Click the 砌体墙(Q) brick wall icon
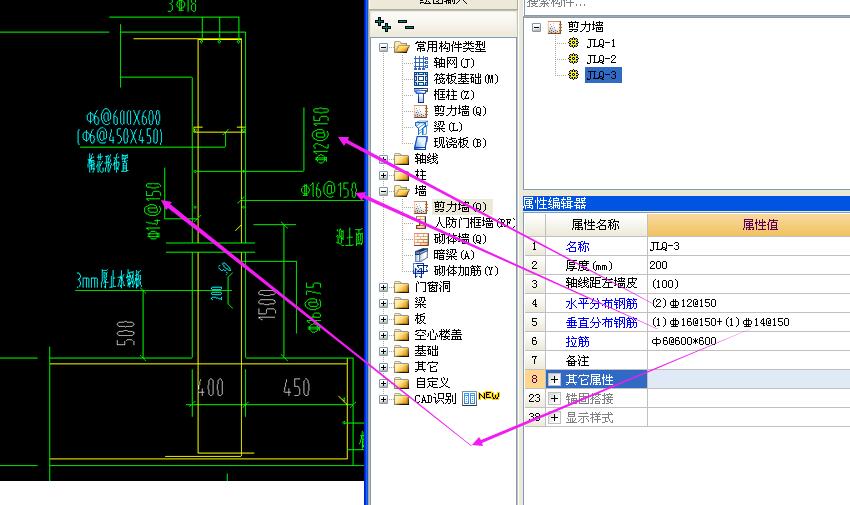The image size is (850, 505). point(421,239)
